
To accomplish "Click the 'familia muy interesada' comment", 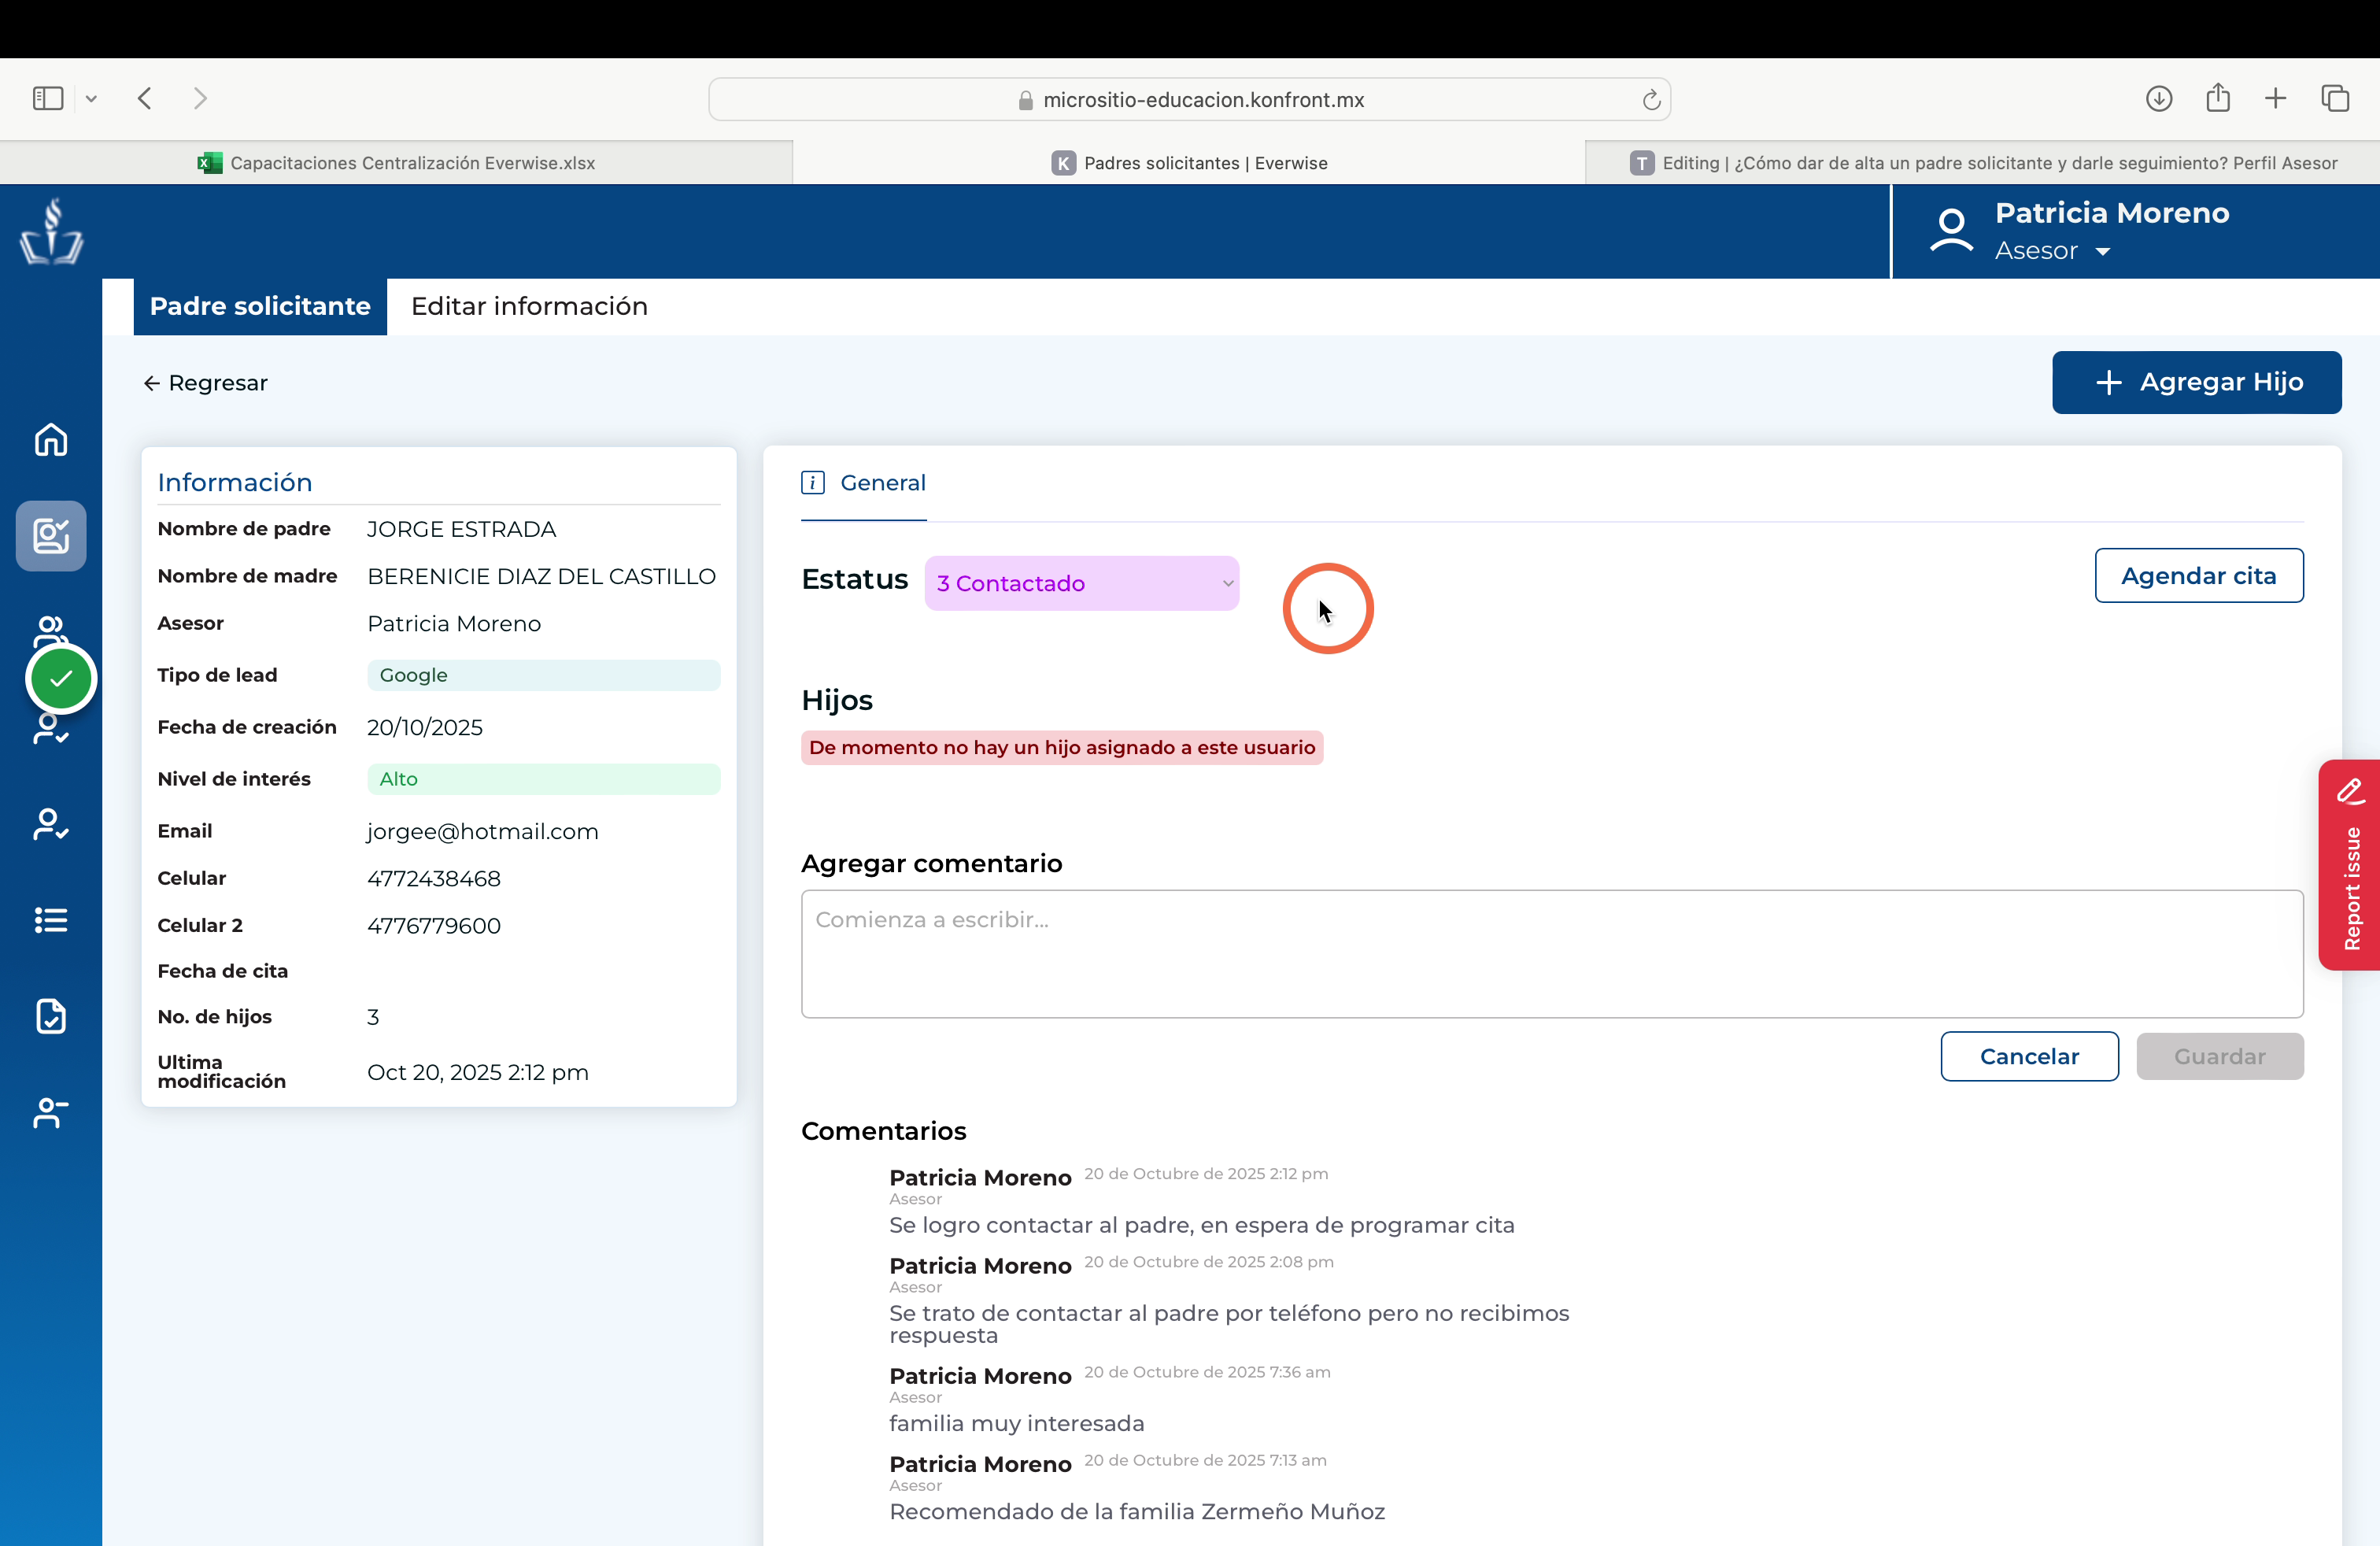I will (x=1017, y=1423).
